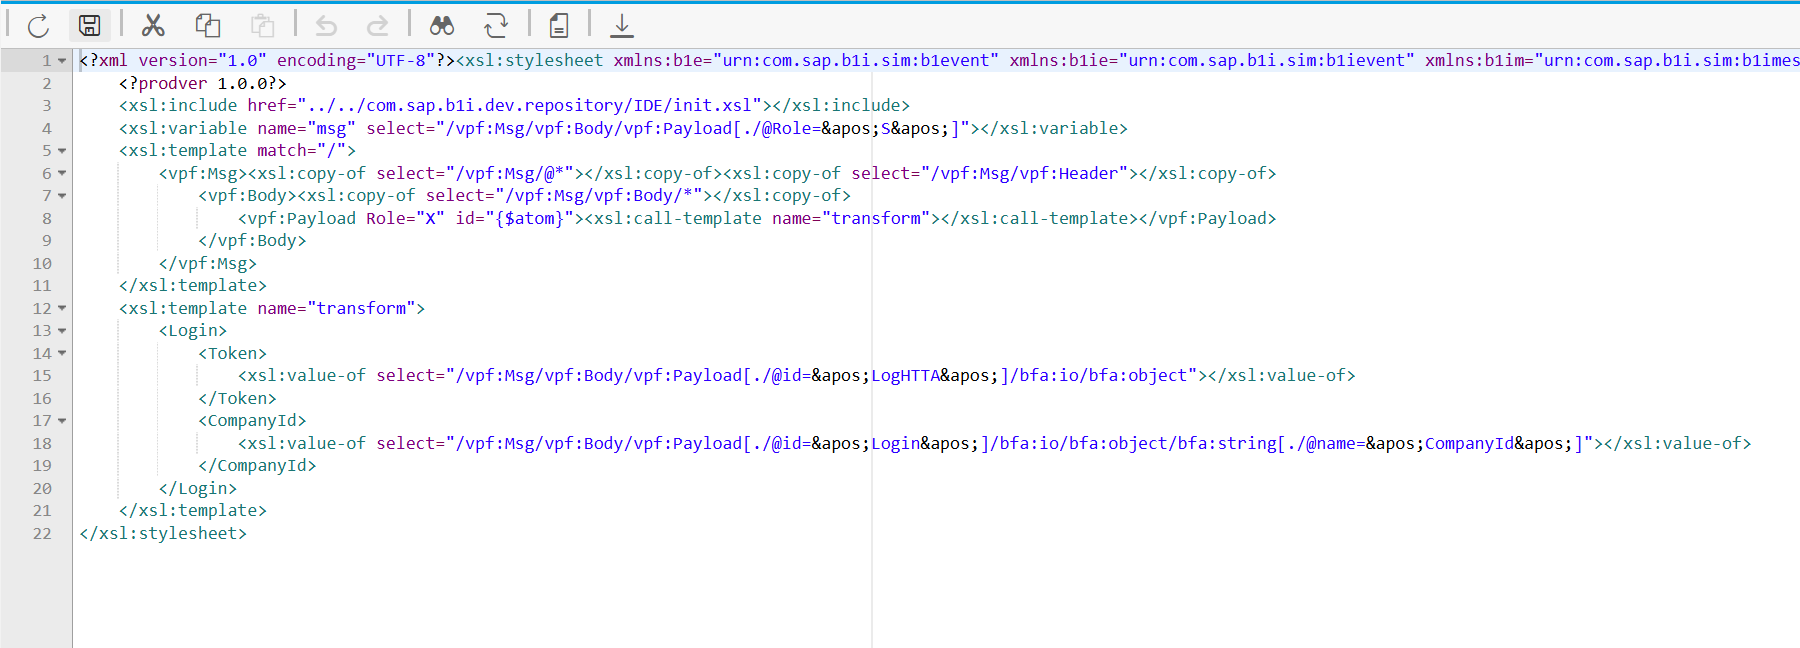Screen dimensions: 1800x648
Task: Collapse the Login element at line 13
Action: coord(62,331)
